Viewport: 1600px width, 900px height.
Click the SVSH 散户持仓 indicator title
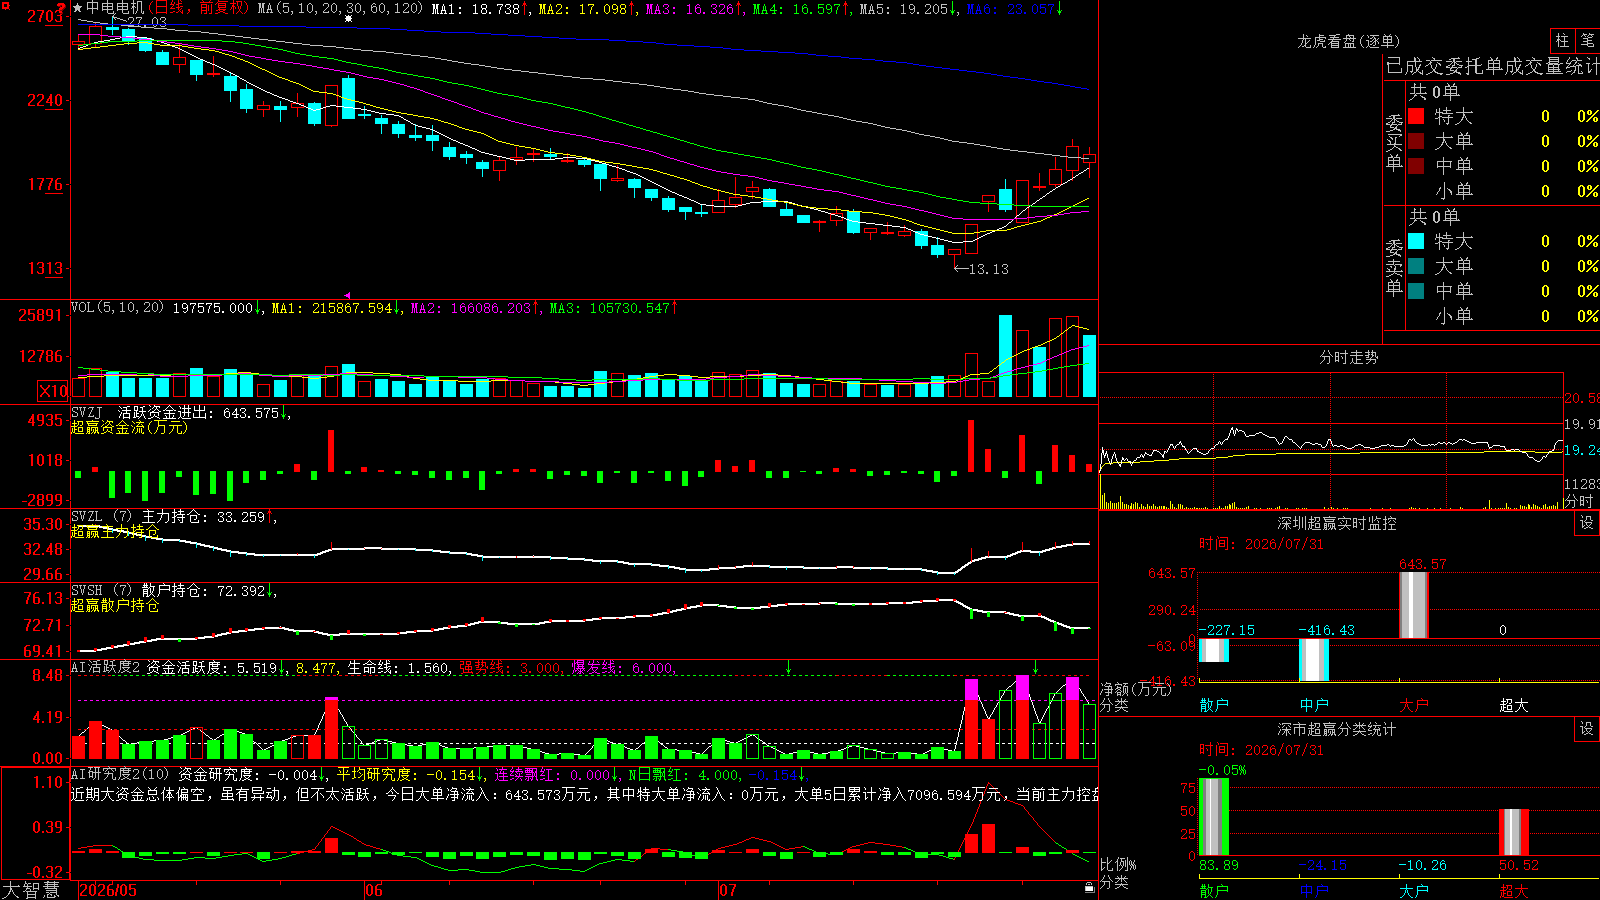coord(139,591)
